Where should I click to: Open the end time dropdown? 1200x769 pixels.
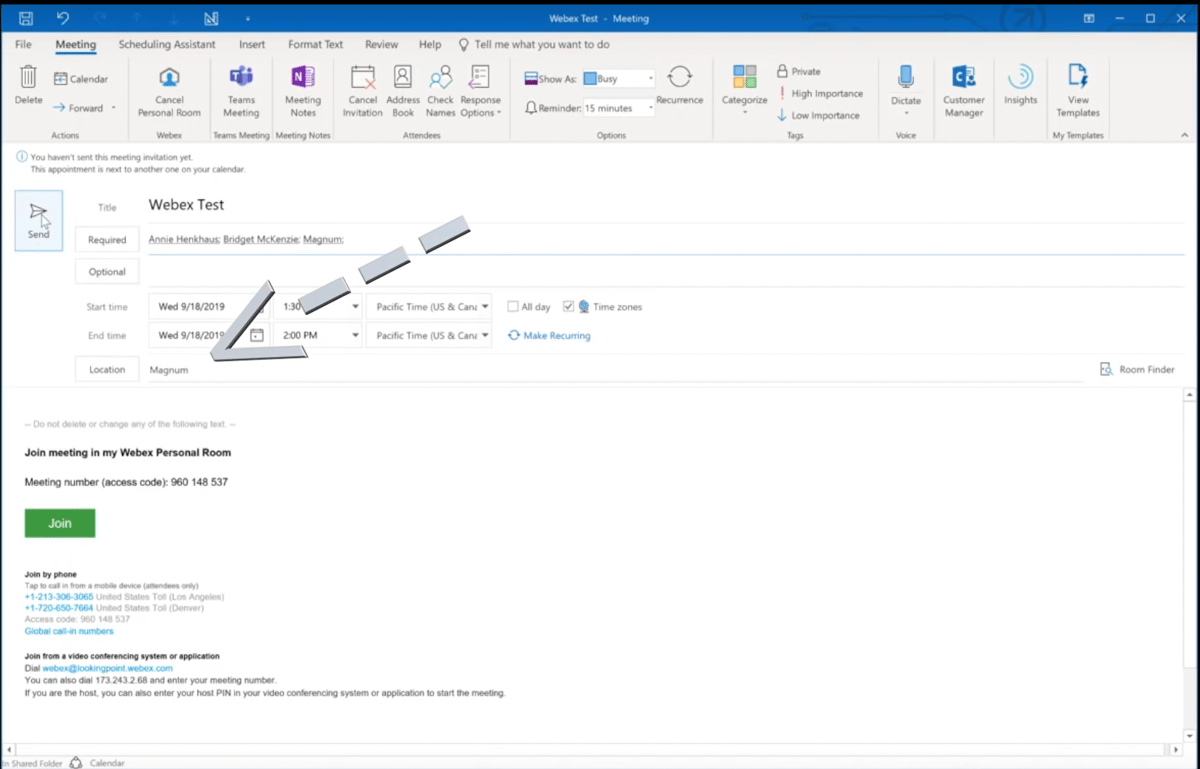(355, 335)
